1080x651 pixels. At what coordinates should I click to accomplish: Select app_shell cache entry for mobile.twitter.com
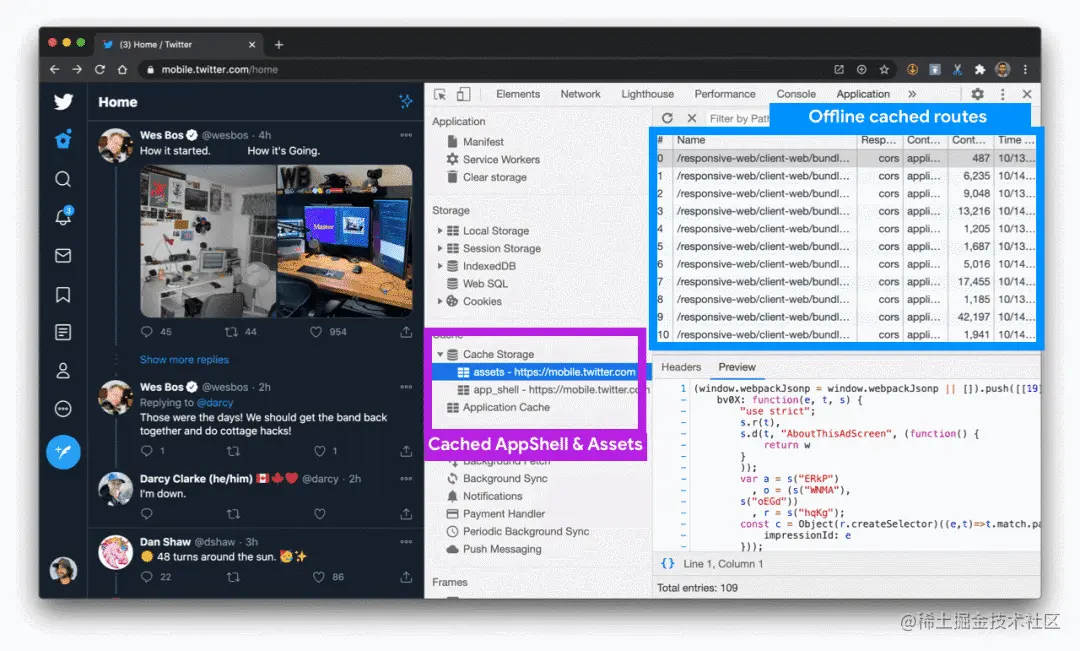[x=552, y=390]
